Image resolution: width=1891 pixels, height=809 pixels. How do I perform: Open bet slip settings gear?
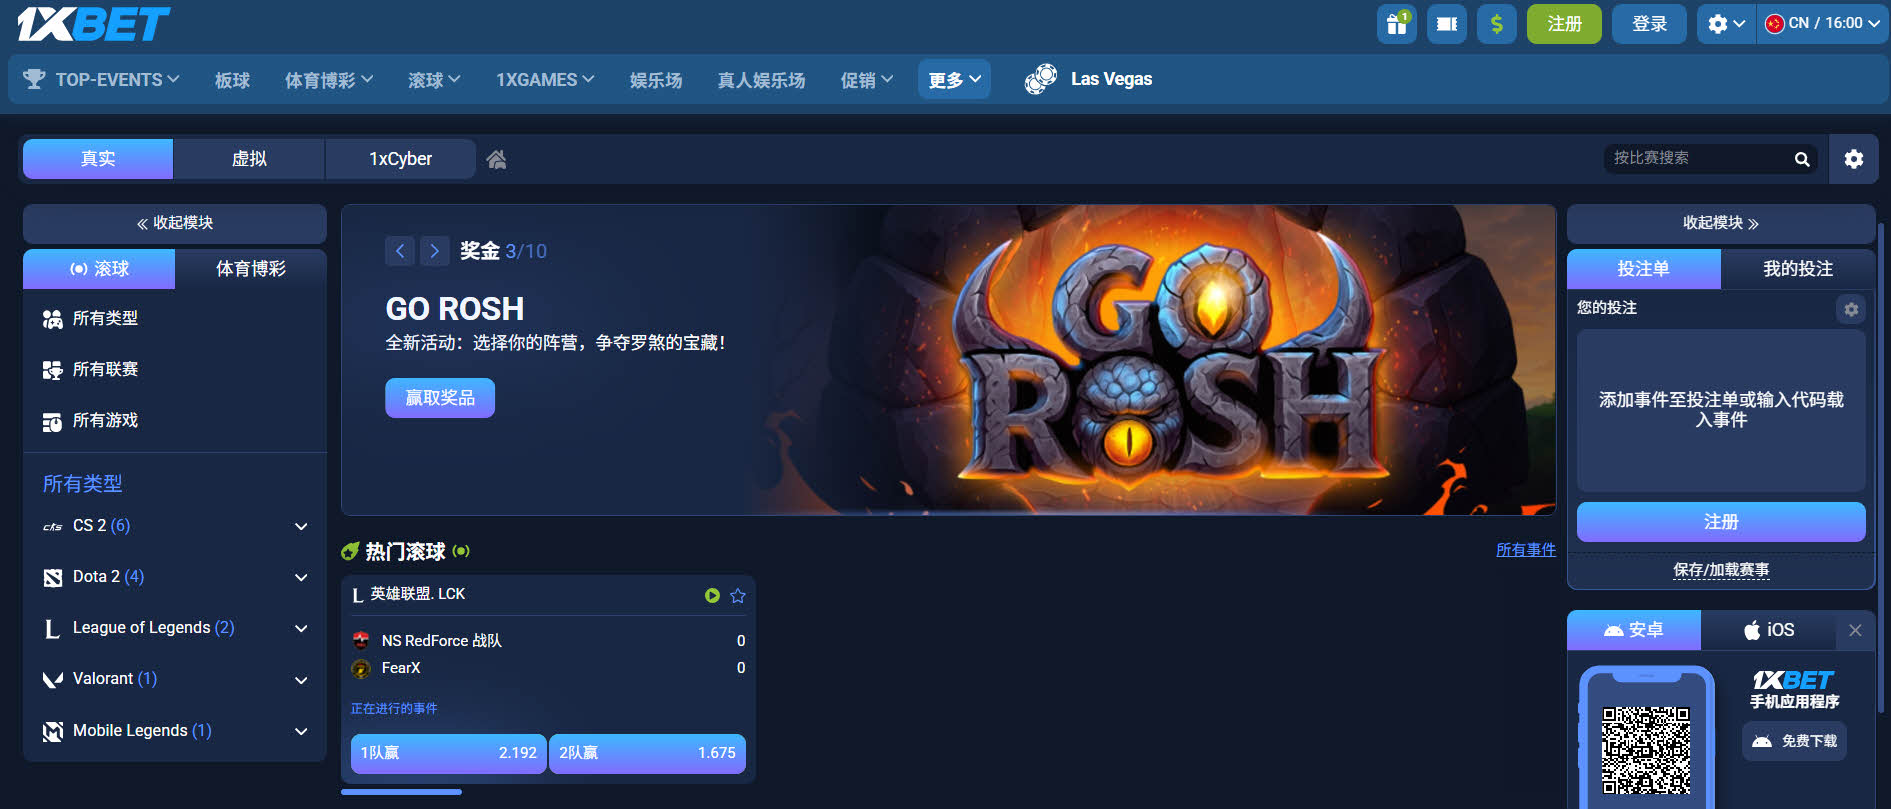(x=1851, y=309)
